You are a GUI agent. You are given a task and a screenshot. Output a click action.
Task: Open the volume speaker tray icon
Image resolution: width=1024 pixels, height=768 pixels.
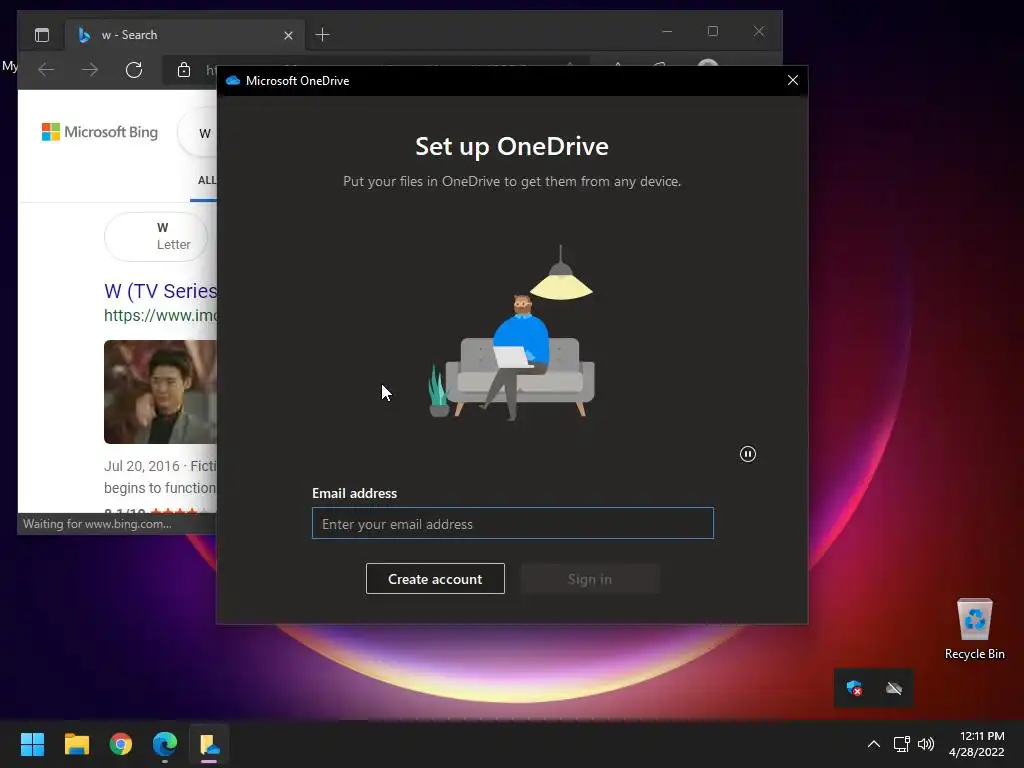coord(926,744)
